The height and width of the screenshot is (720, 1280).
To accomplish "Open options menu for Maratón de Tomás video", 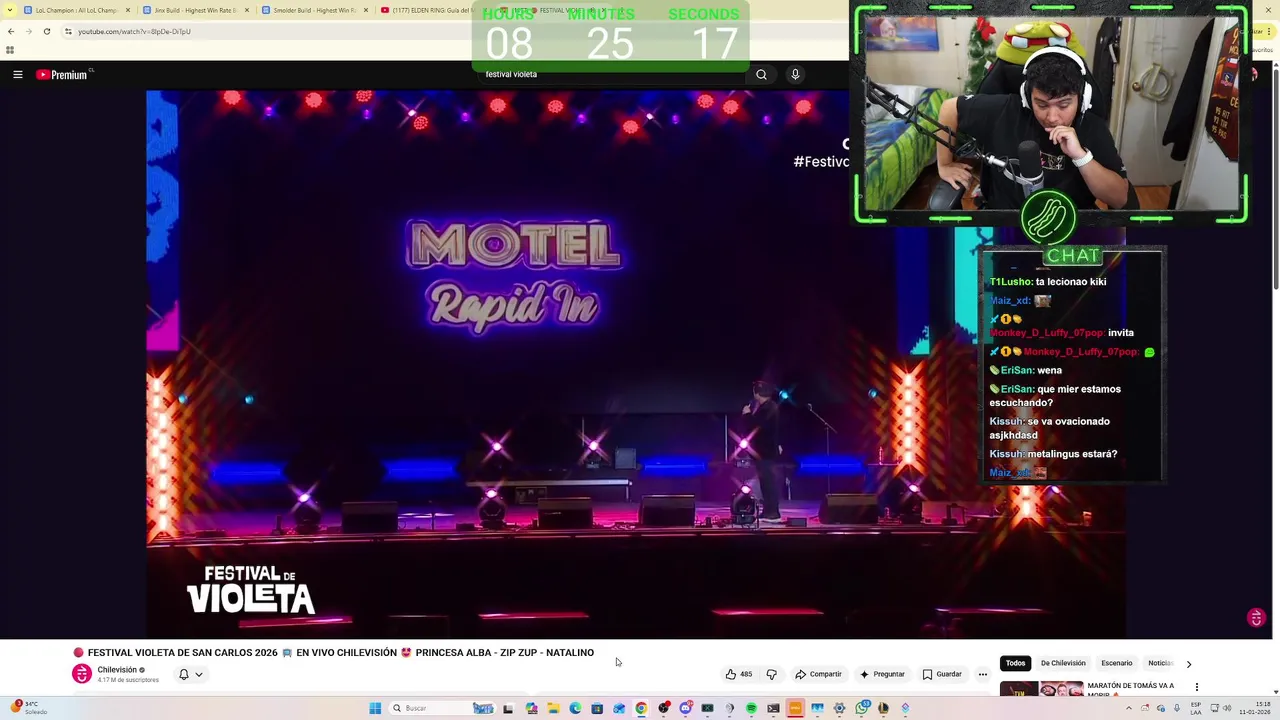I will coord(1197,687).
